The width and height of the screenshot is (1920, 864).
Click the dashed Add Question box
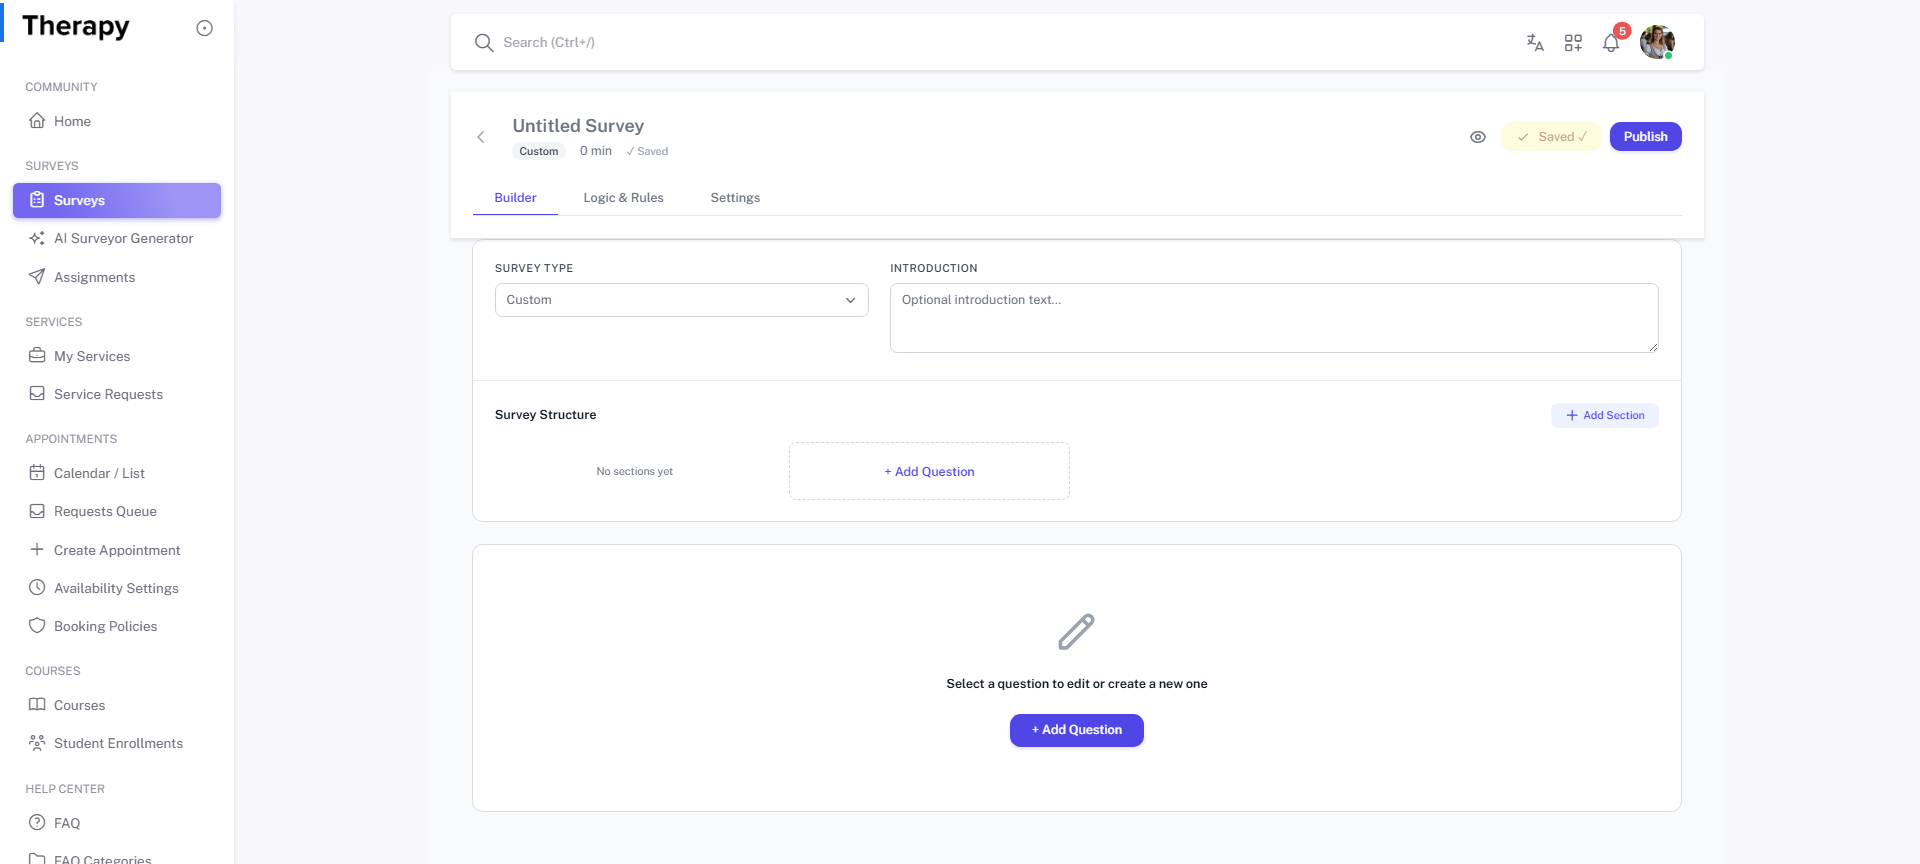[x=929, y=471]
